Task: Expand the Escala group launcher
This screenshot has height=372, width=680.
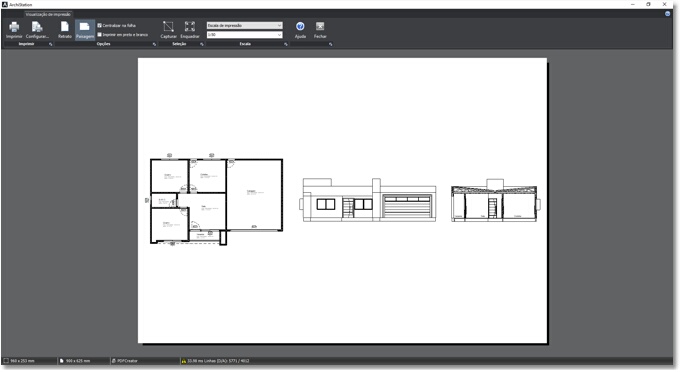Action: pos(285,44)
